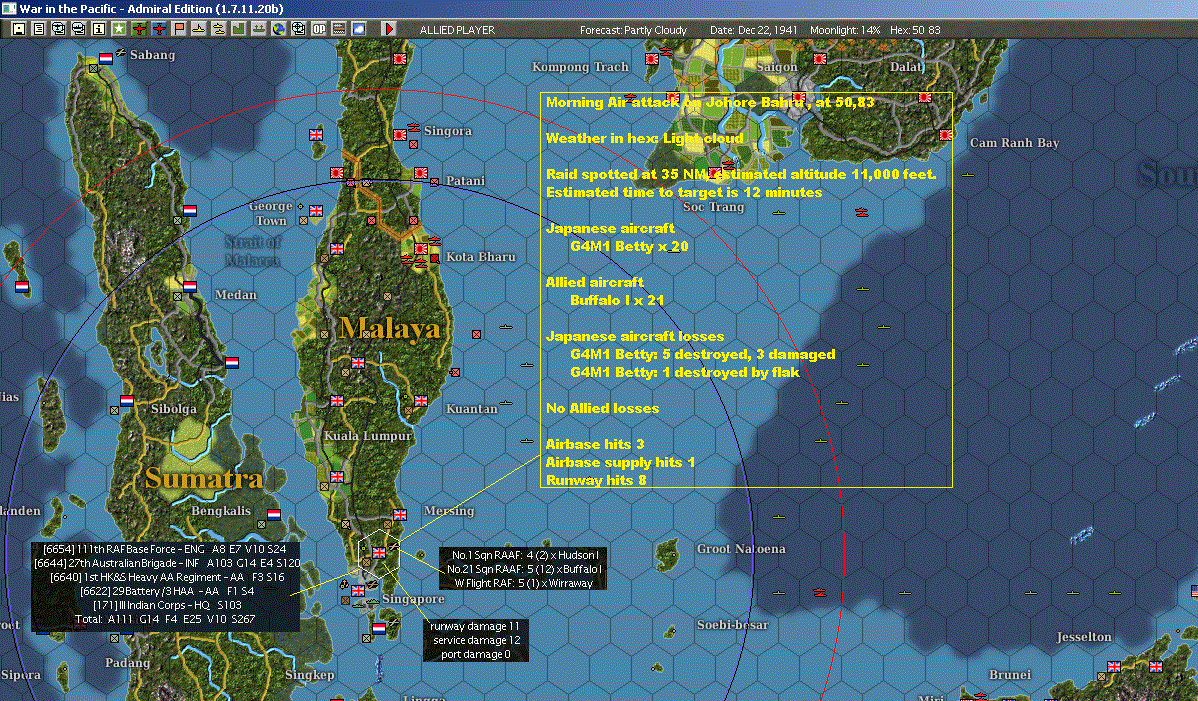
Task: Select the Japanese flag at Singora
Action: point(400,134)
